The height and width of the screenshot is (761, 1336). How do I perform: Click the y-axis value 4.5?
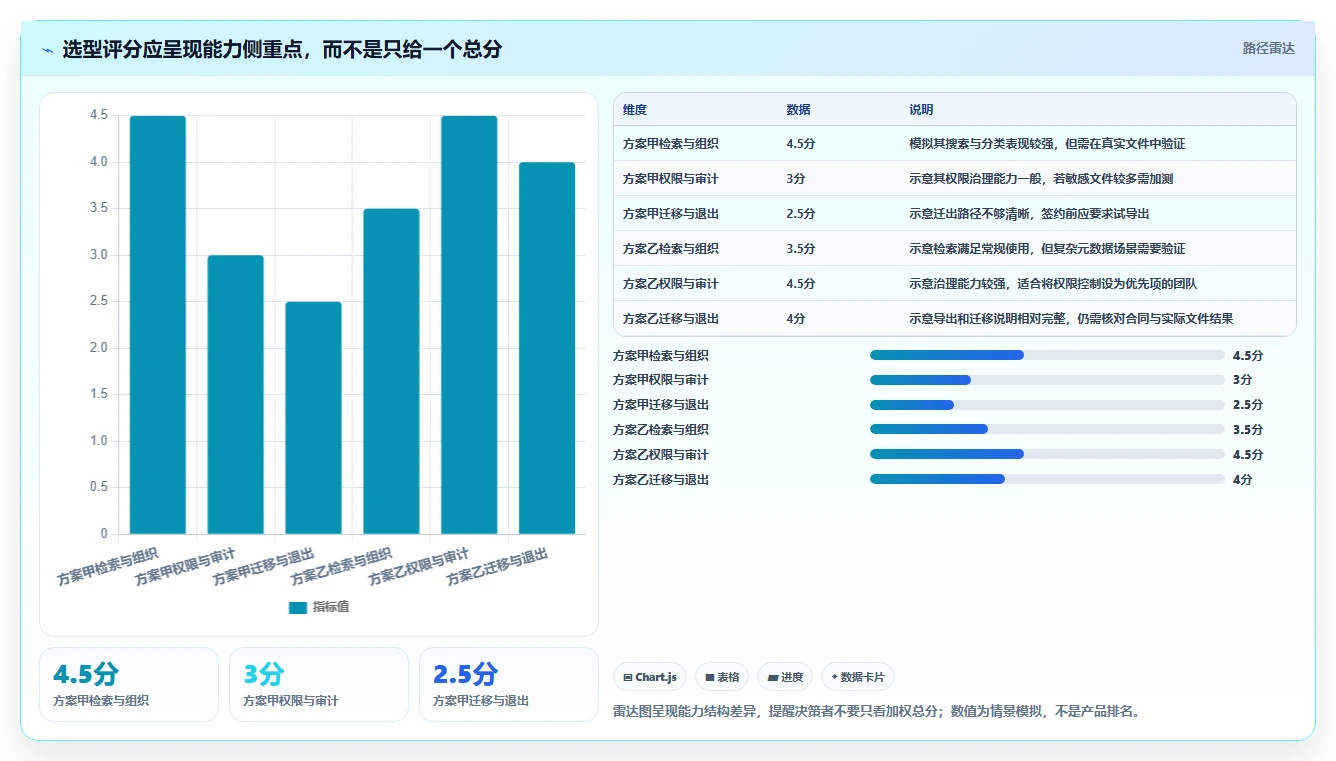pyautogui.click(x=98, y=115)
